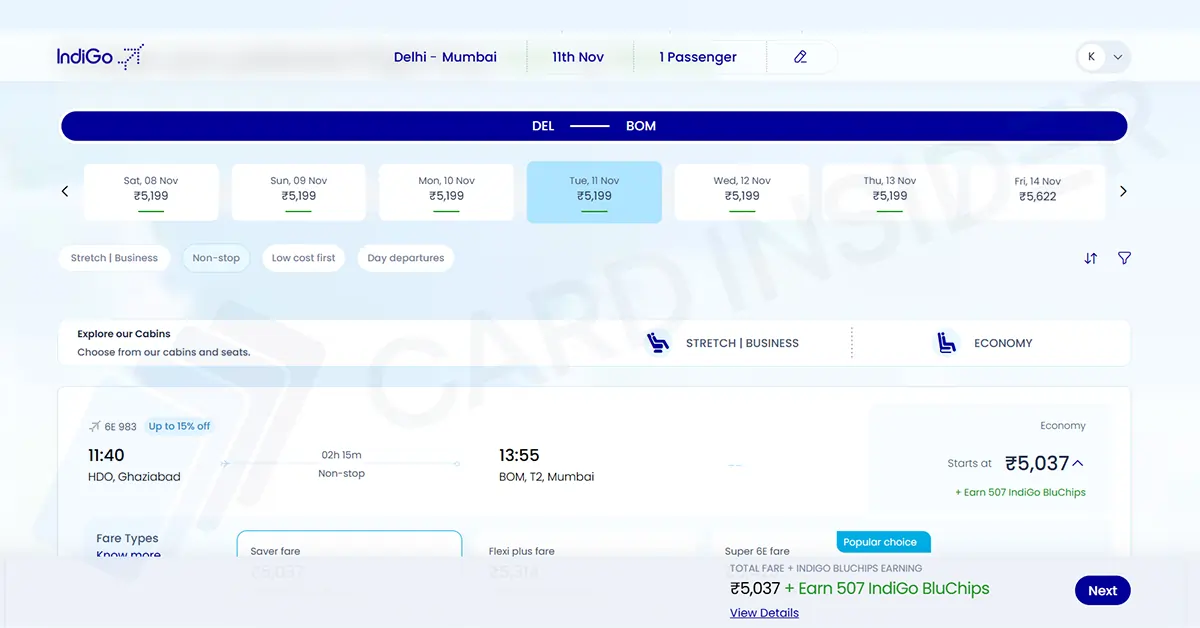Click the BOM, T2, Mumbai text
The height and width of the screenshot is (628, 1200).
pos(546,477)
